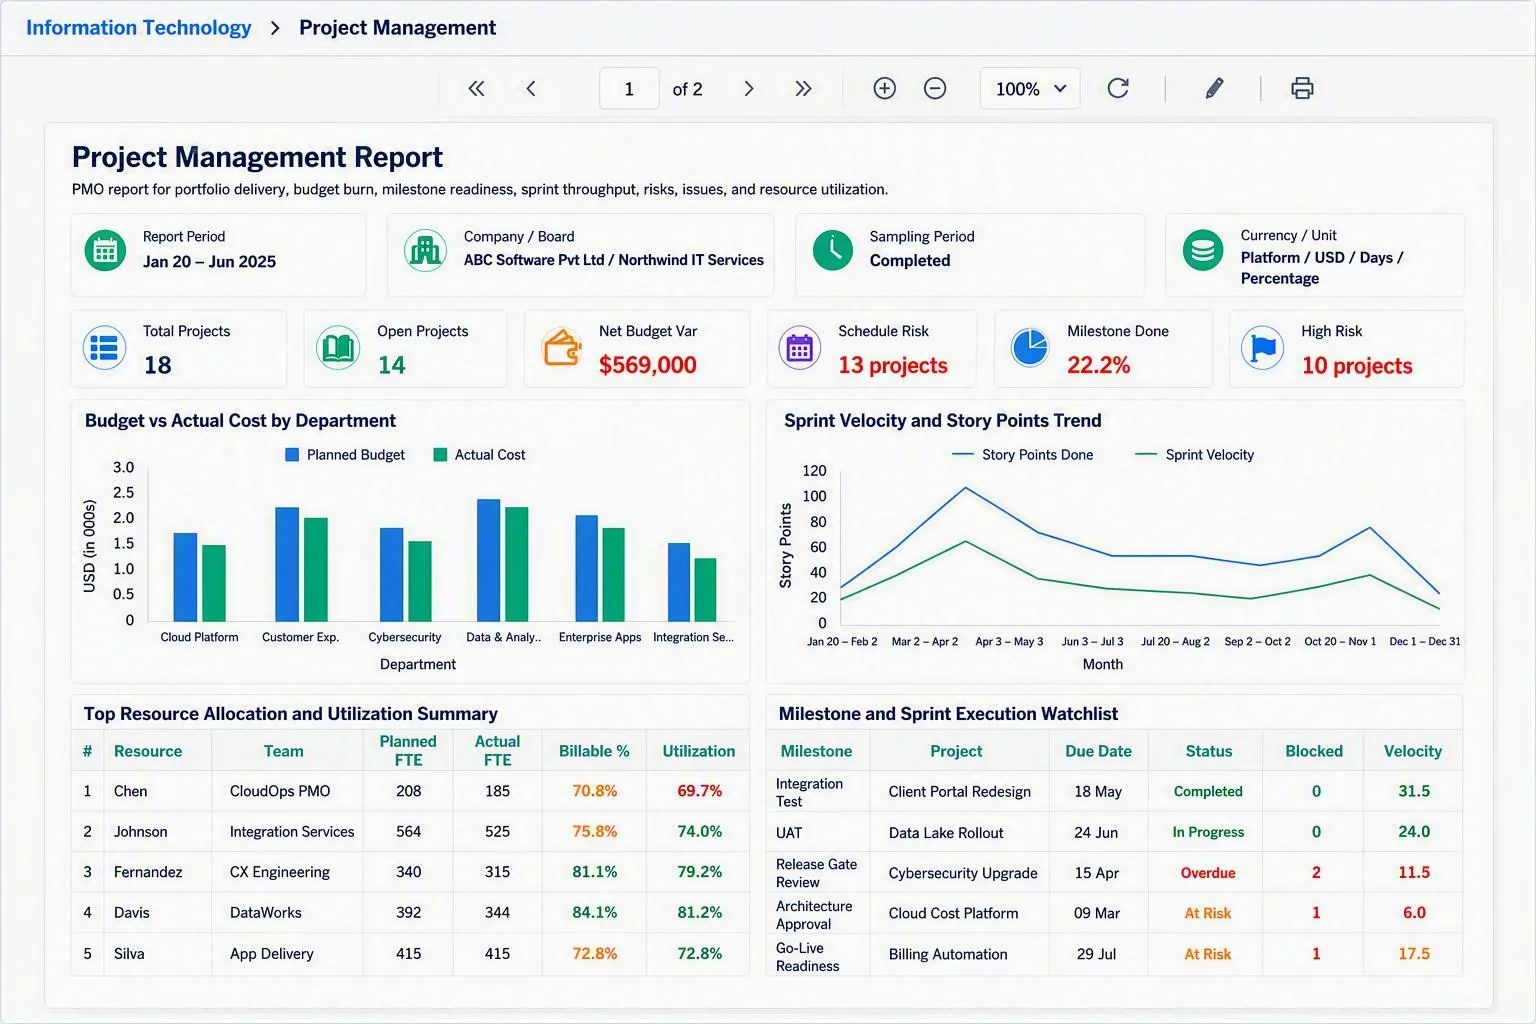Open Information Technology breadcrumb link

click(x=139, y=28)
